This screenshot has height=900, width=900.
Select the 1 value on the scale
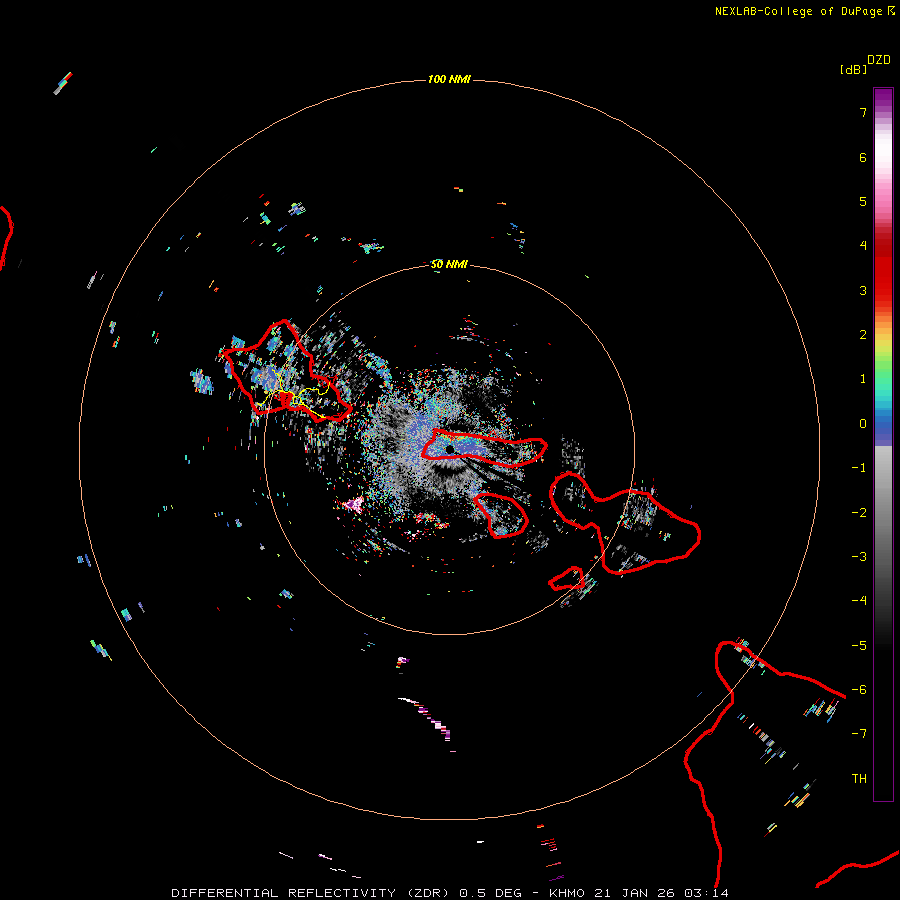pos(863,379)
